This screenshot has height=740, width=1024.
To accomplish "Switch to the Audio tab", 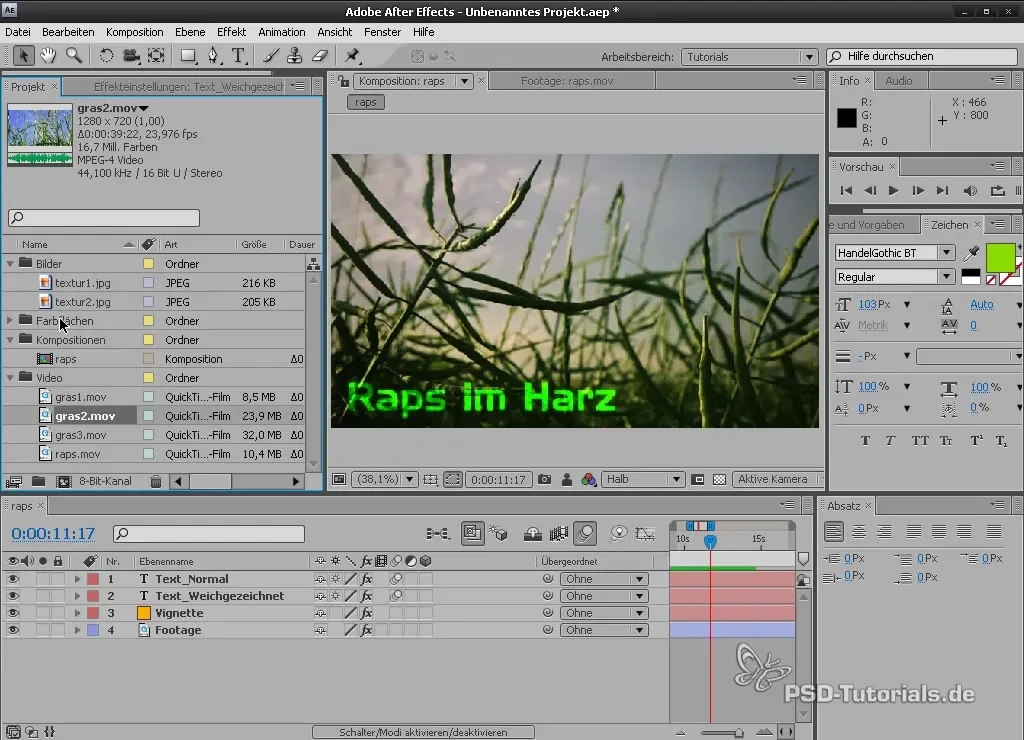I will click(x=899, y=81).
